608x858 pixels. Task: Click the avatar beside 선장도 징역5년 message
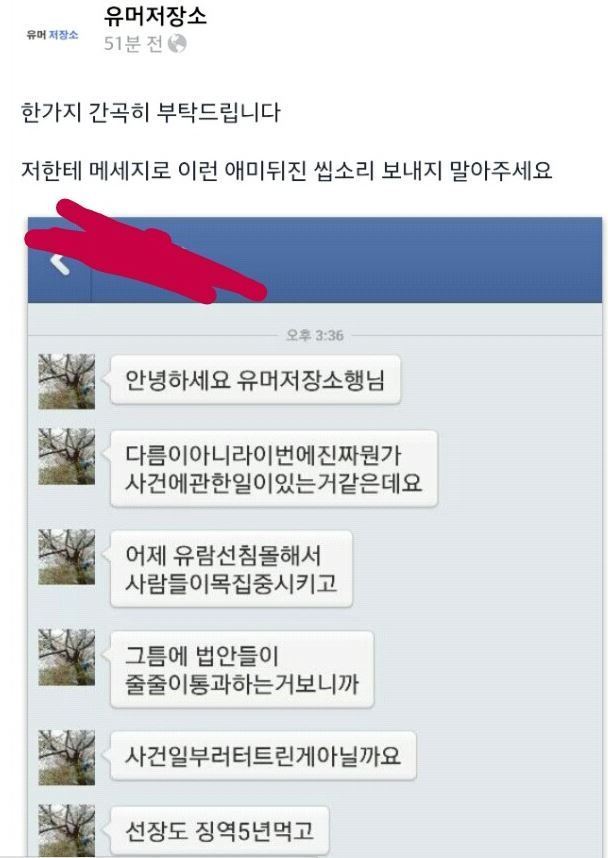click(x=67, y=831)
